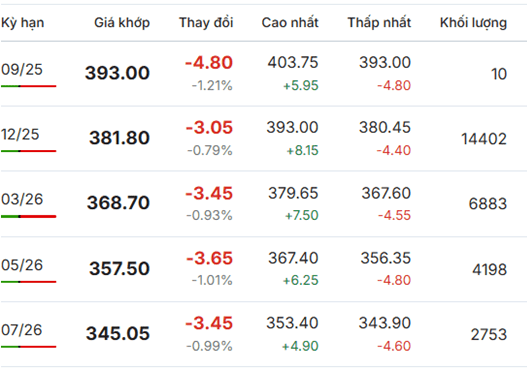Click the Thay đổi column header
527x370 pixels.
[x=206, y=23]
